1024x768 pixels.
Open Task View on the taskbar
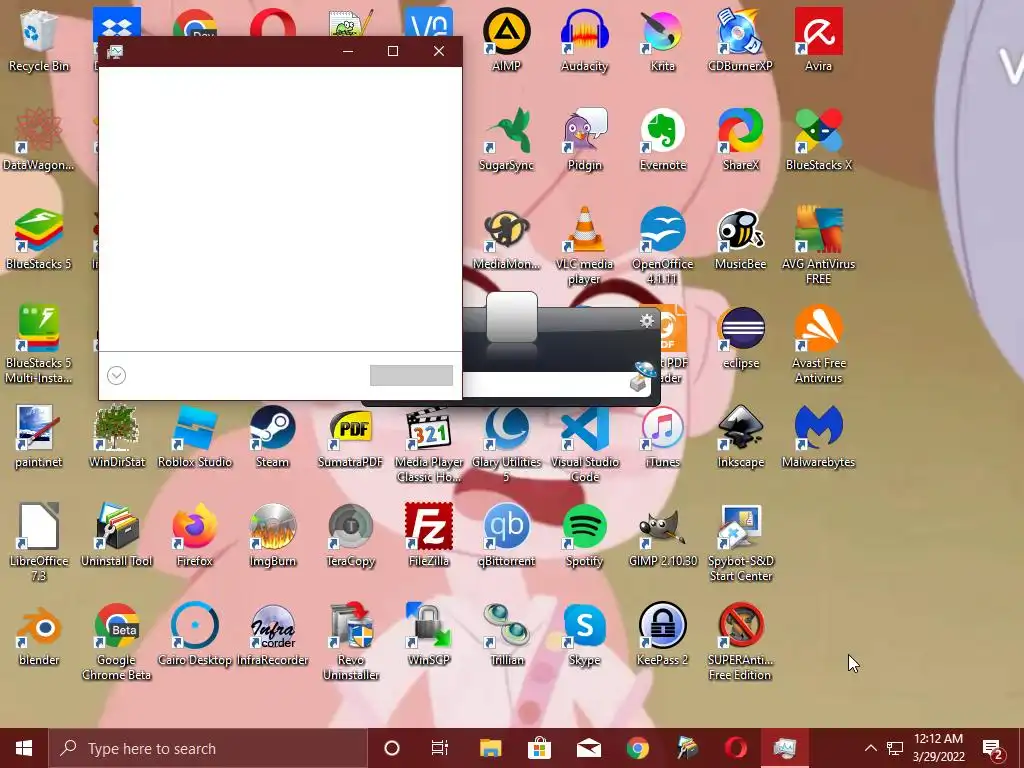click(x=440, y=748)
